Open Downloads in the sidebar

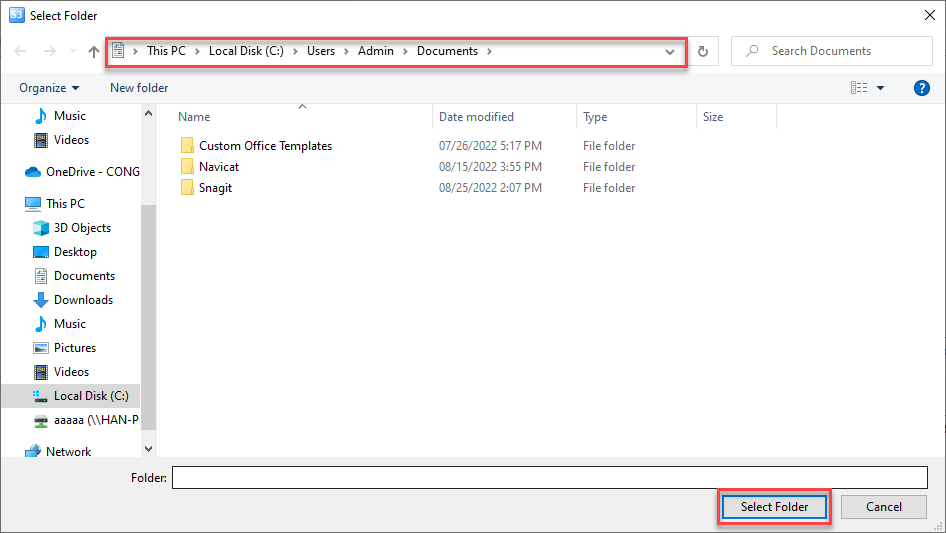click(x=83, y=300)
